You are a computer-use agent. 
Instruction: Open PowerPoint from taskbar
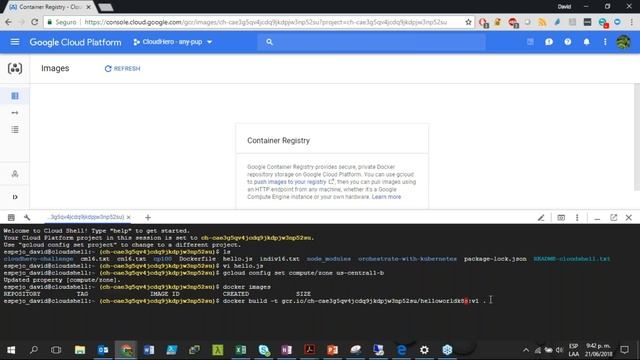tap(332, 350)
